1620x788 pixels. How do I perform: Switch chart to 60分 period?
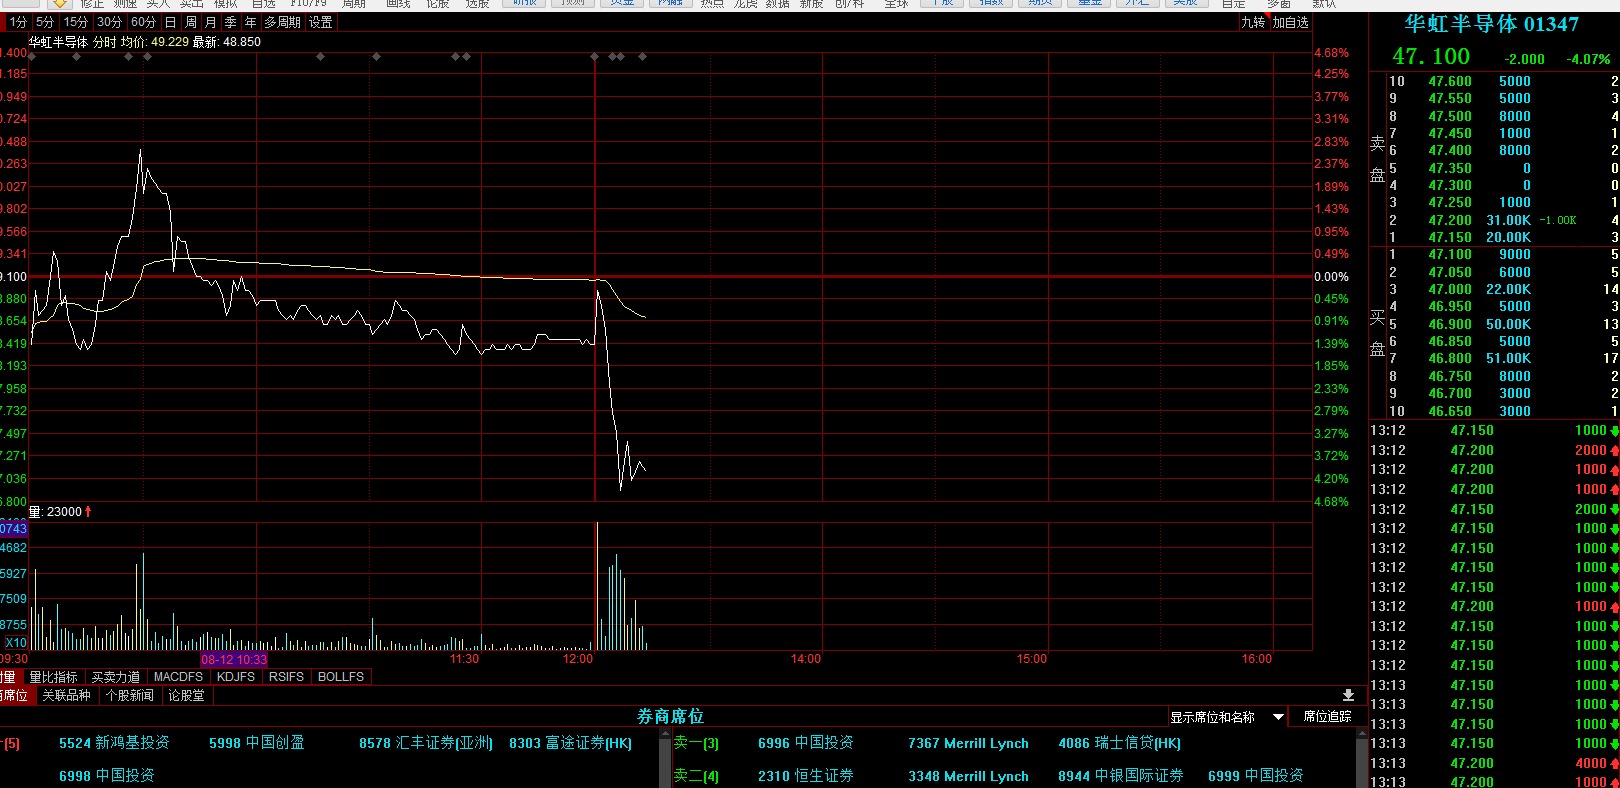(x=144, y=22)
